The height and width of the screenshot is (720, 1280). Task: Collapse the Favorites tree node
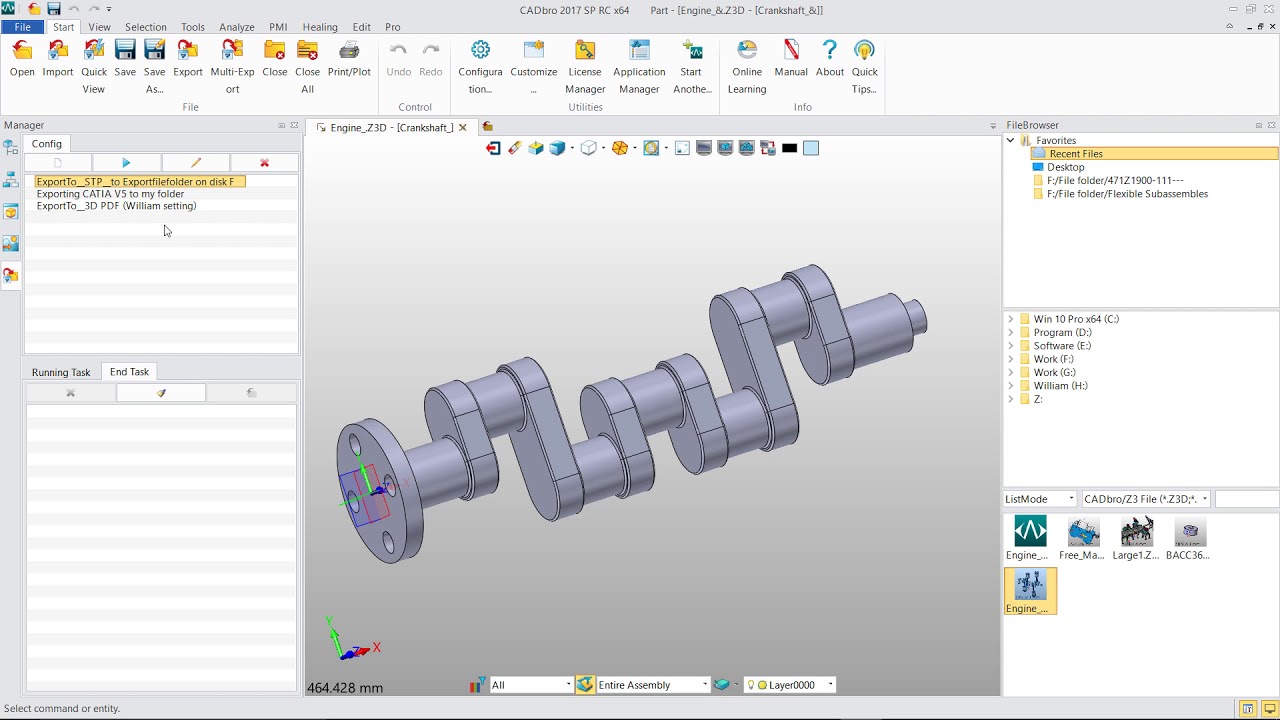pos(1010,141)
